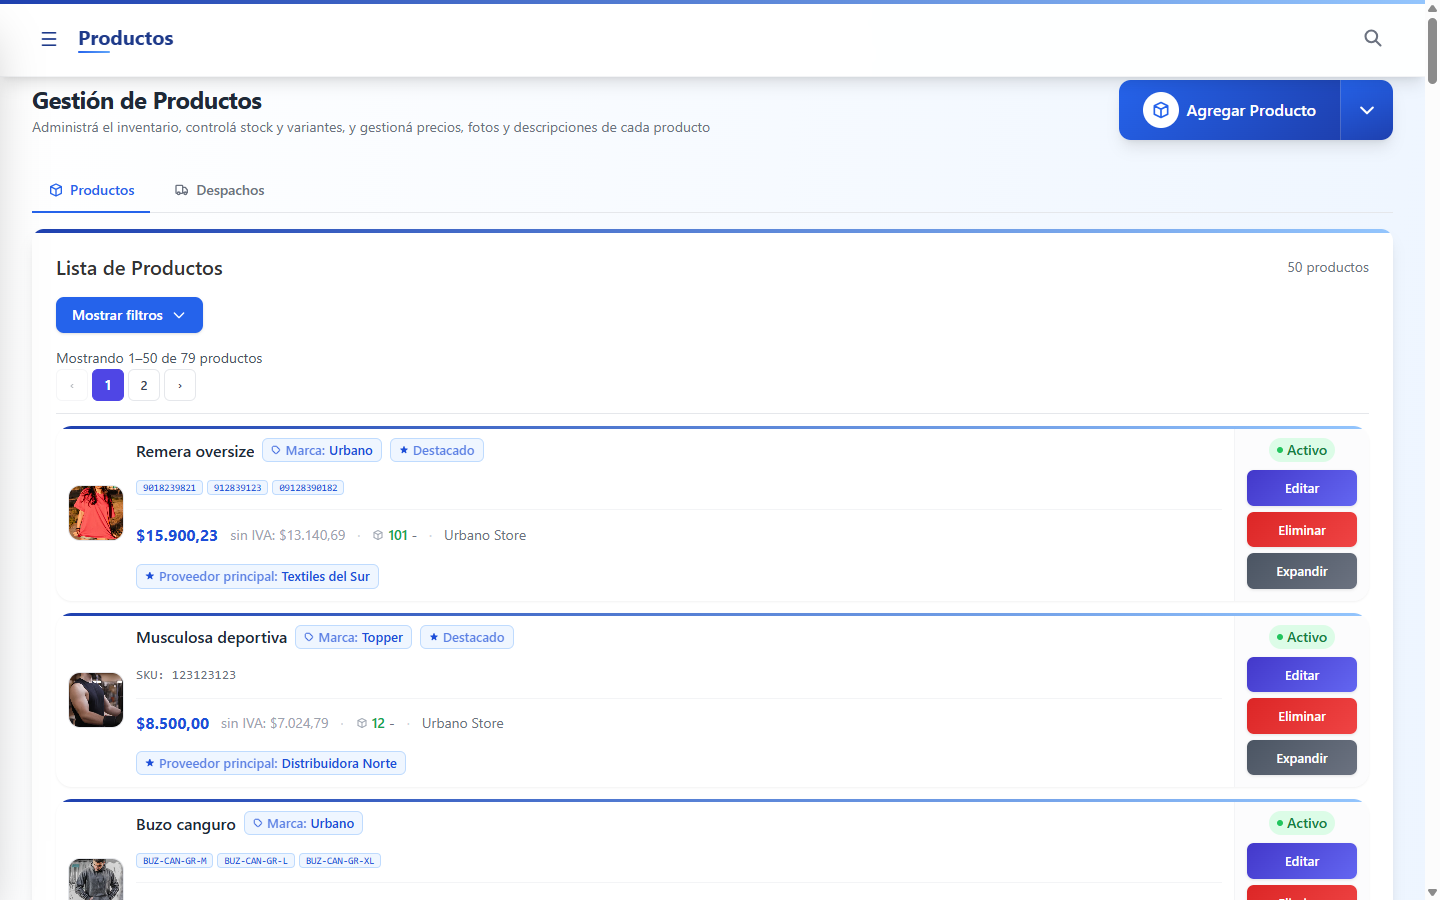Viewport: 1440px width, 900px height.
Task: Open the Agregar Producto dropdown arrow
Action: (x=1367, y=110)
